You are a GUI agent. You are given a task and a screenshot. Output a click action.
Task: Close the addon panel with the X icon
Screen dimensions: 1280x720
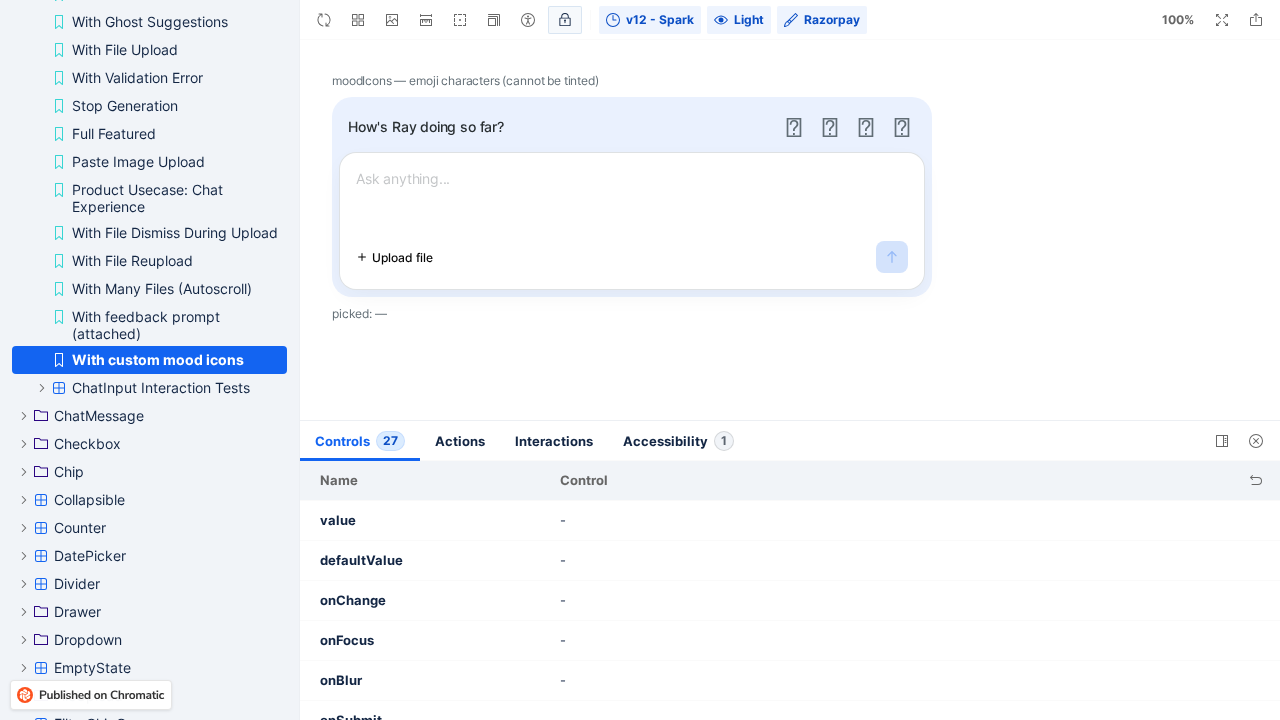1256,441
